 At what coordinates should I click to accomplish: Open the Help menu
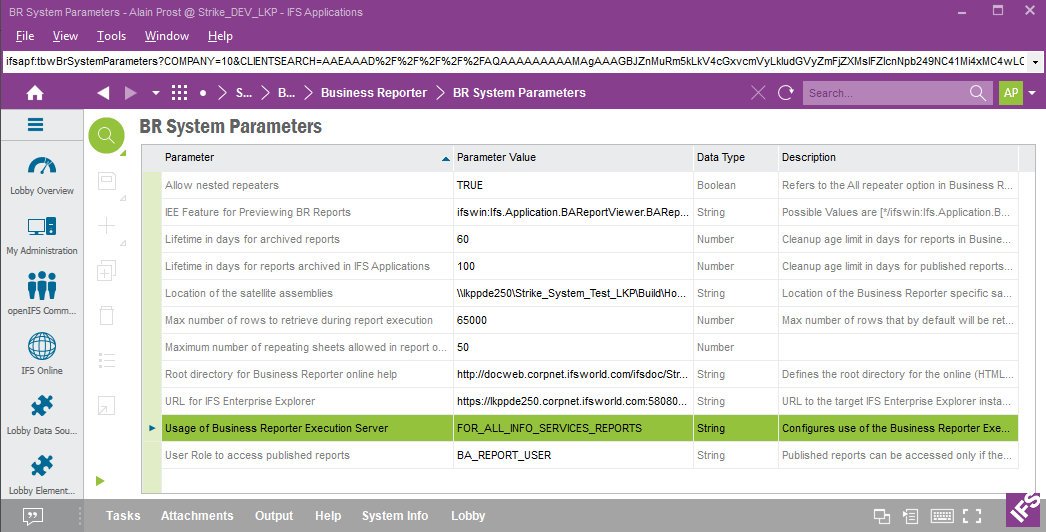220,36
